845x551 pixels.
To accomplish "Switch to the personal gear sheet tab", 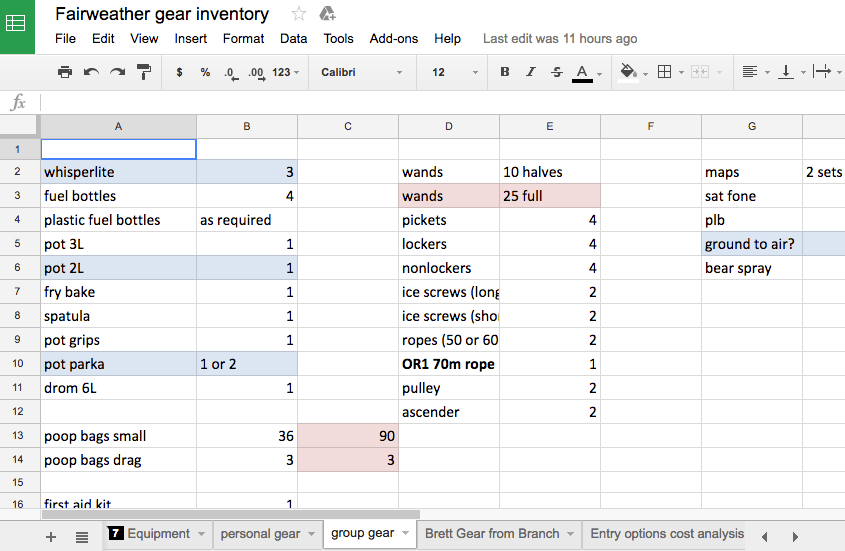I will tap(260, 534).
